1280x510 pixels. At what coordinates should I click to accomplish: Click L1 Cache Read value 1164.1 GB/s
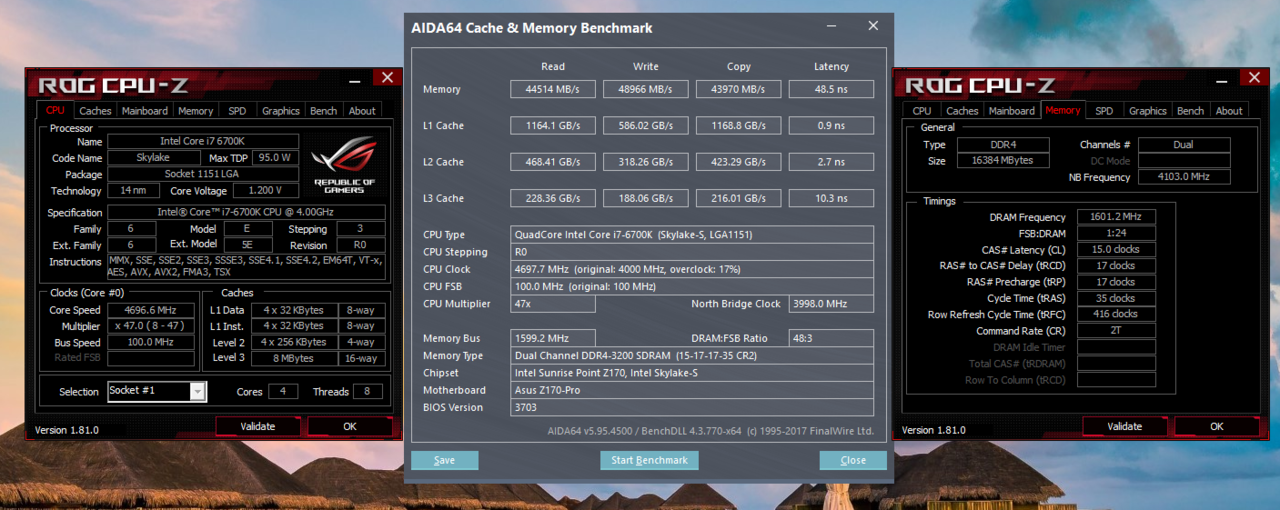(553, 126)
